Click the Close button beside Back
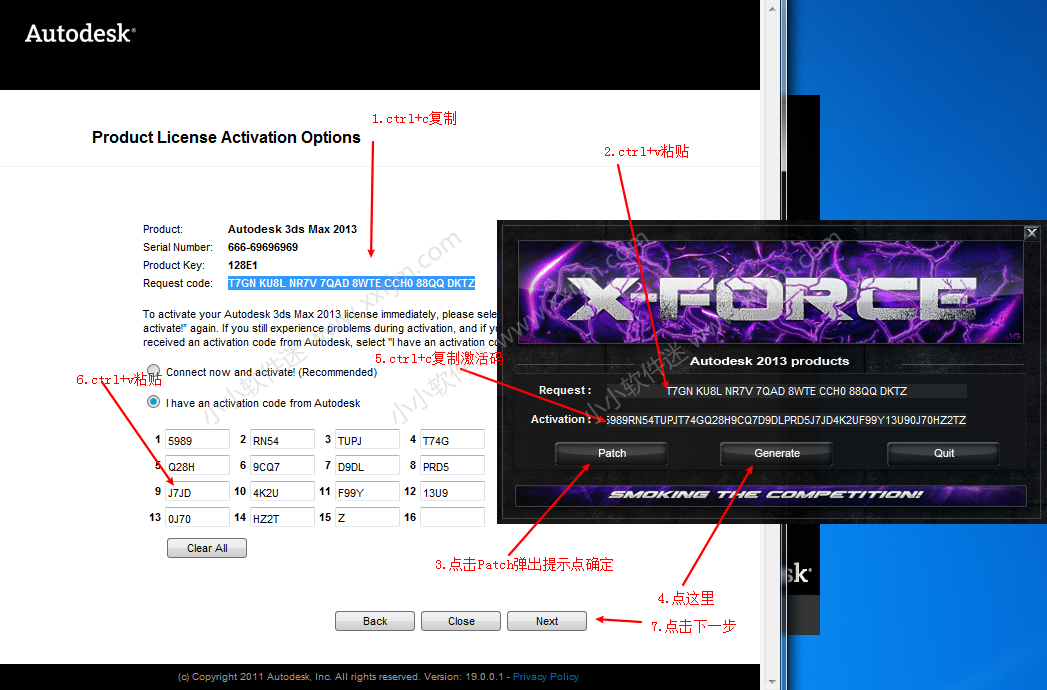Screen dimensions: 1047x690 pos(461,621)
